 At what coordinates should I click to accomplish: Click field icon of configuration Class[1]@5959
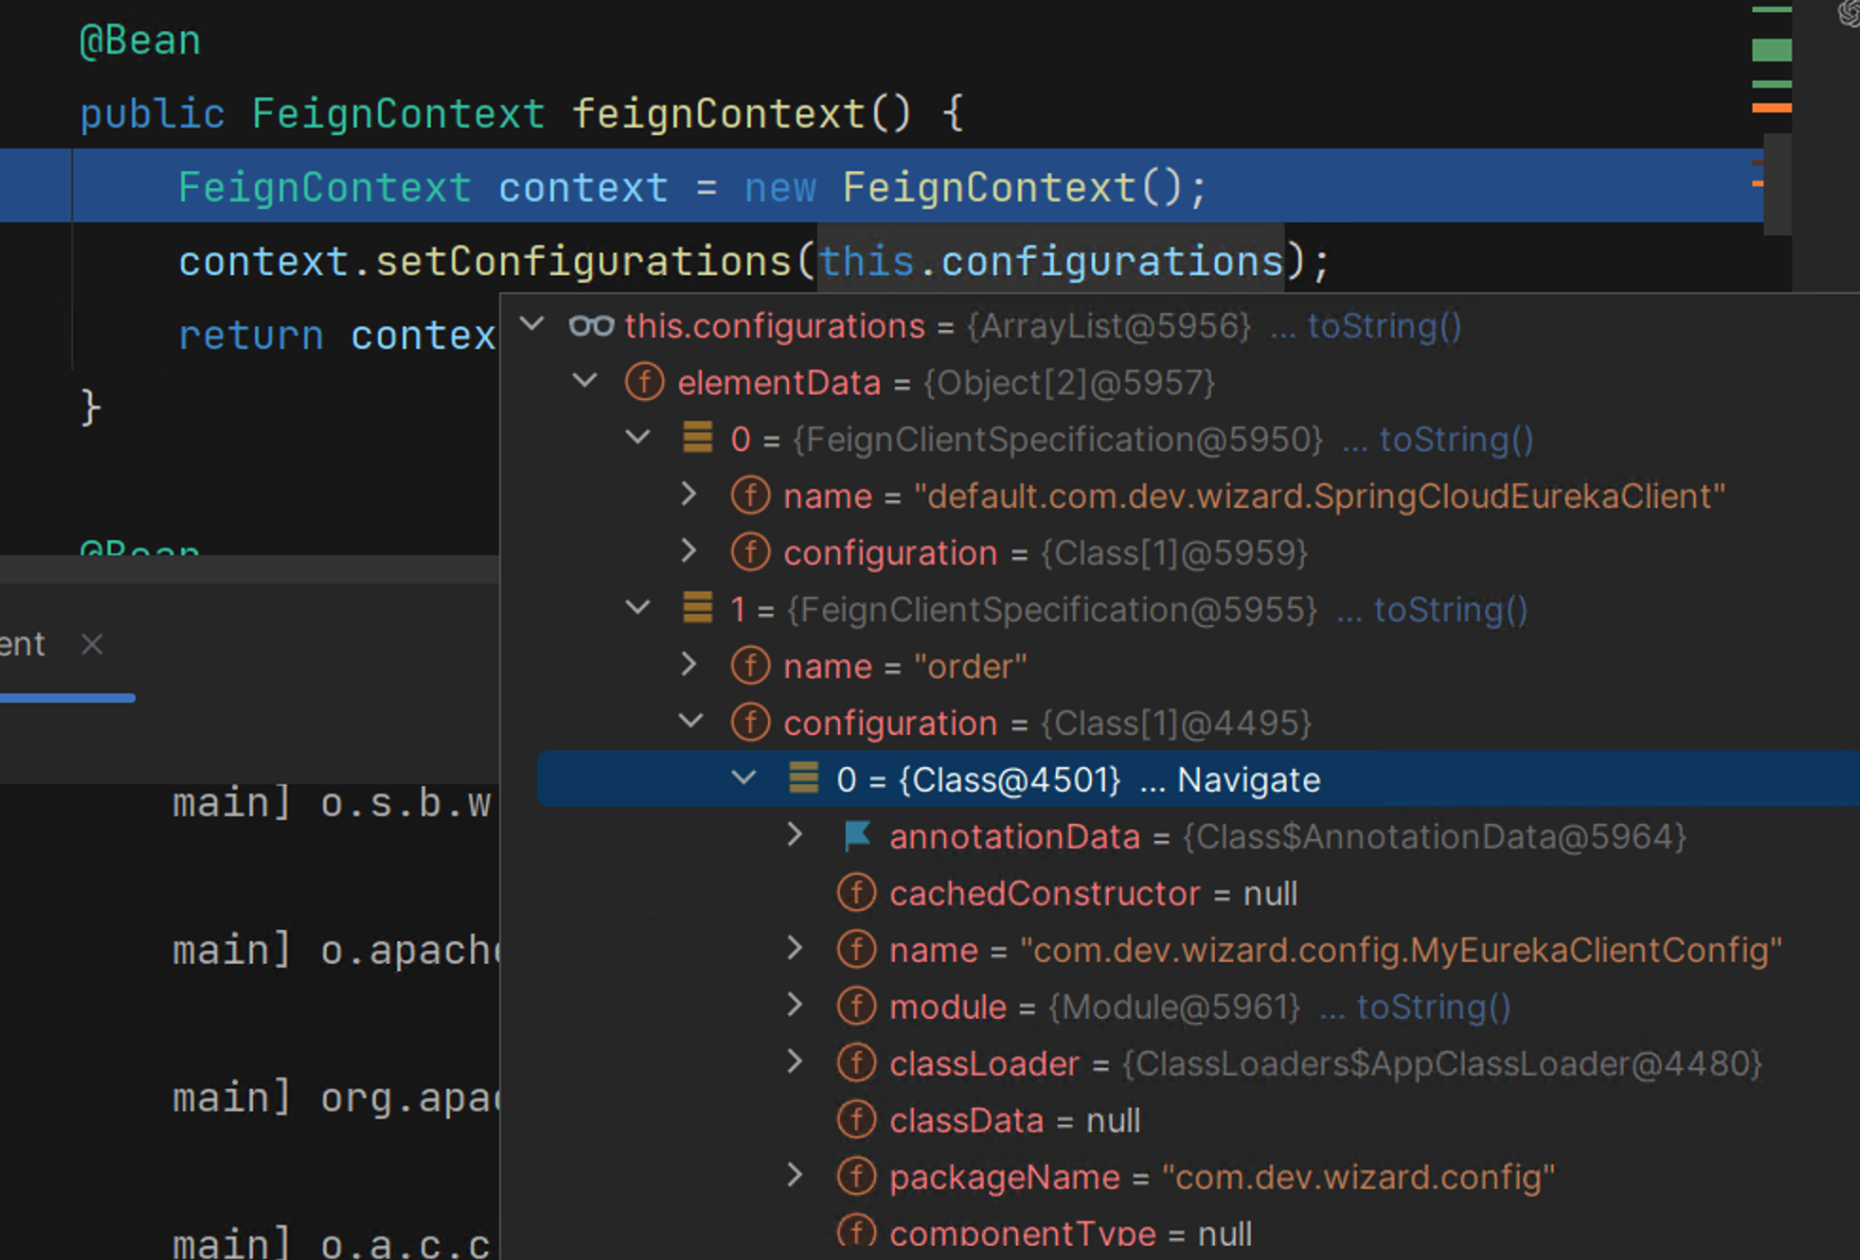pos(751,552)
